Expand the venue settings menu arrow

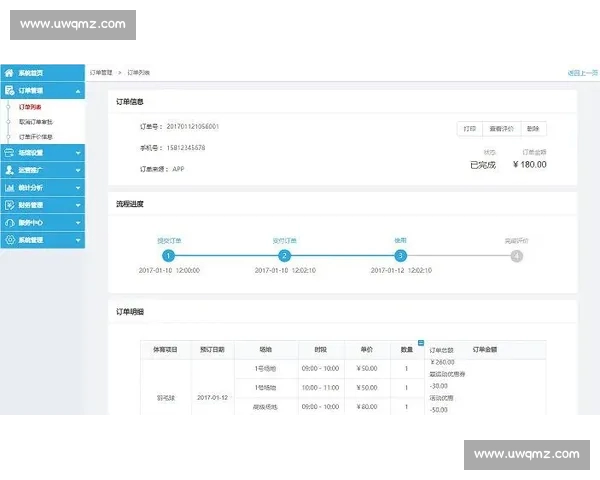pos(78,153)
